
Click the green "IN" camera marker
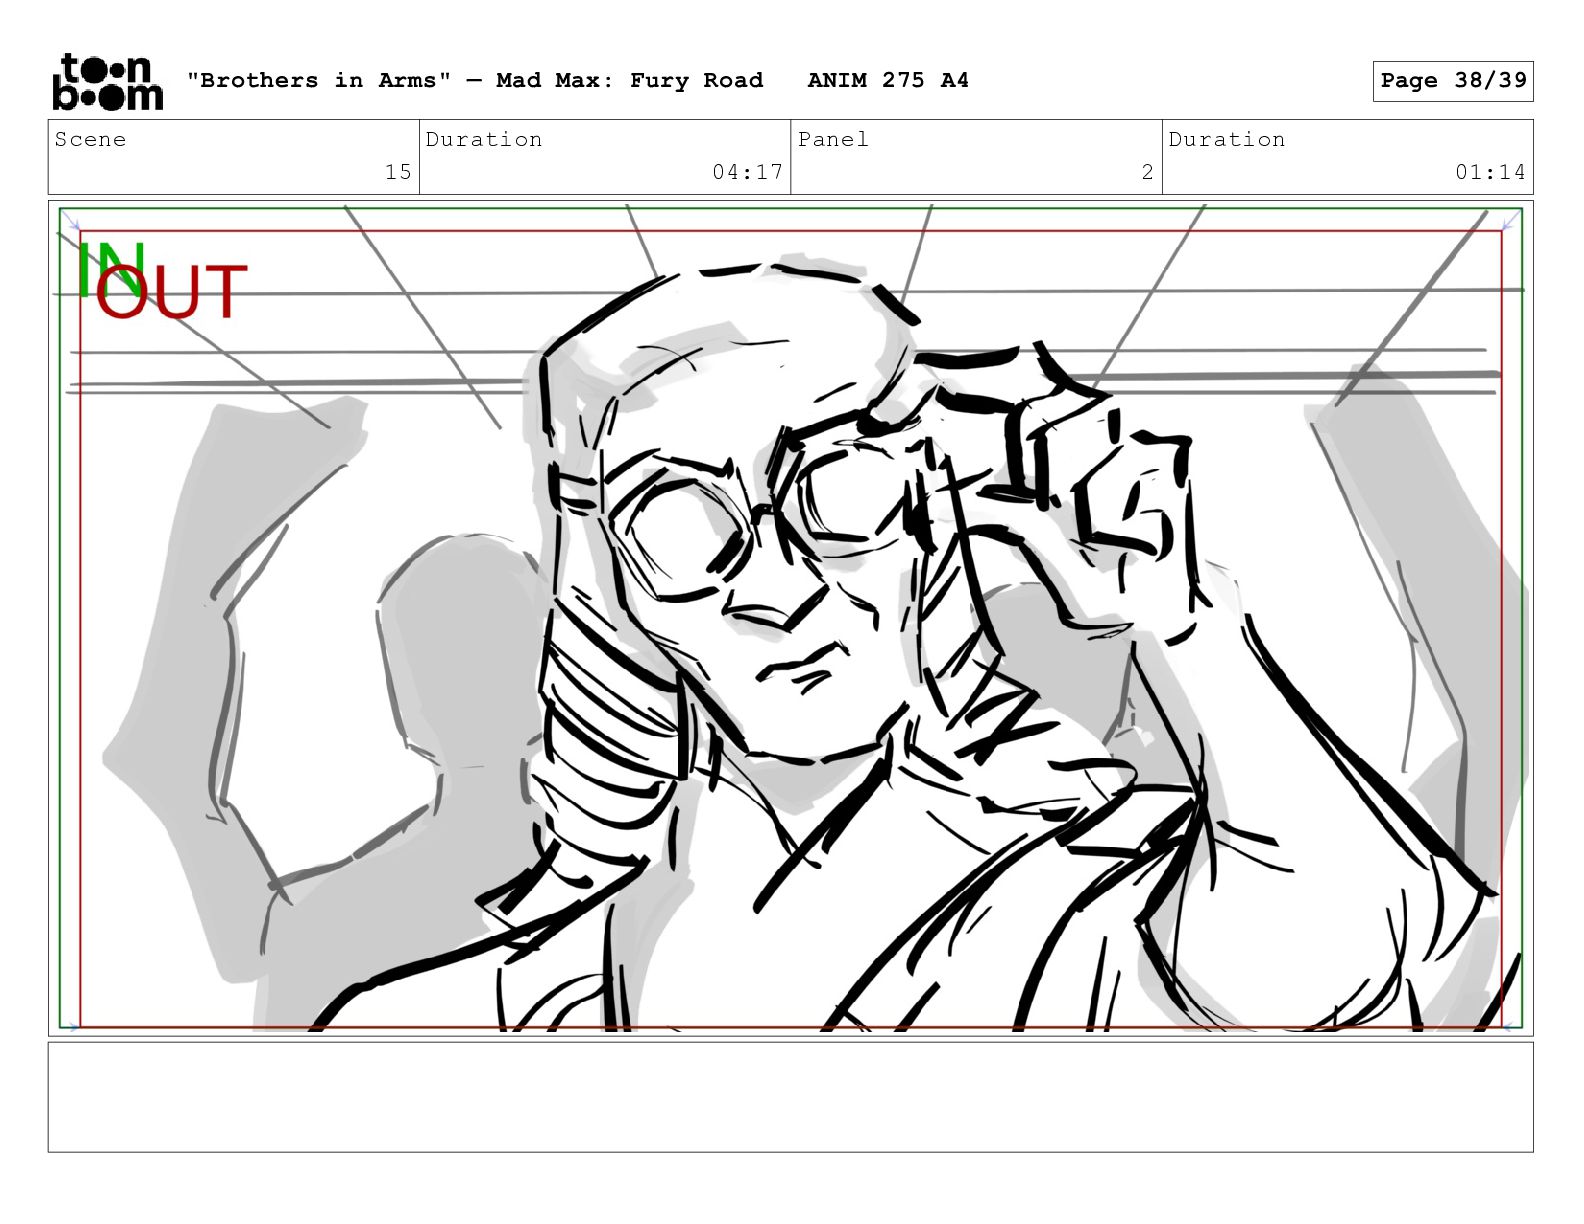(x=110, y=270)
